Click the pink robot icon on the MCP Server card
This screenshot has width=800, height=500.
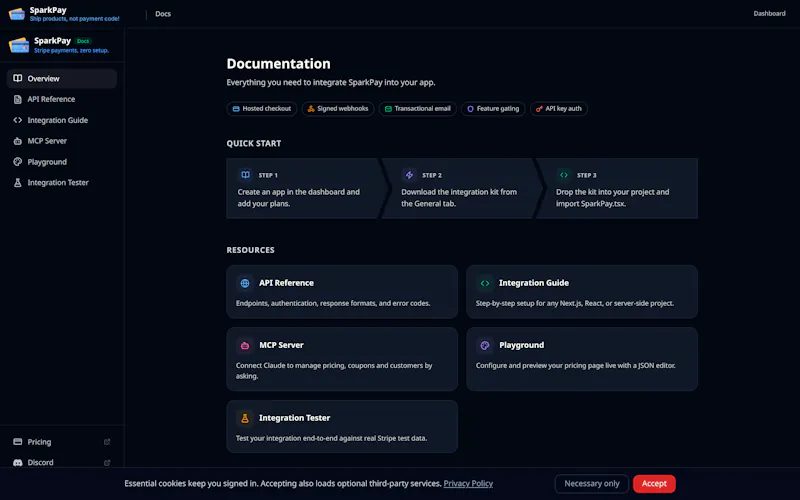coord(245,345)
